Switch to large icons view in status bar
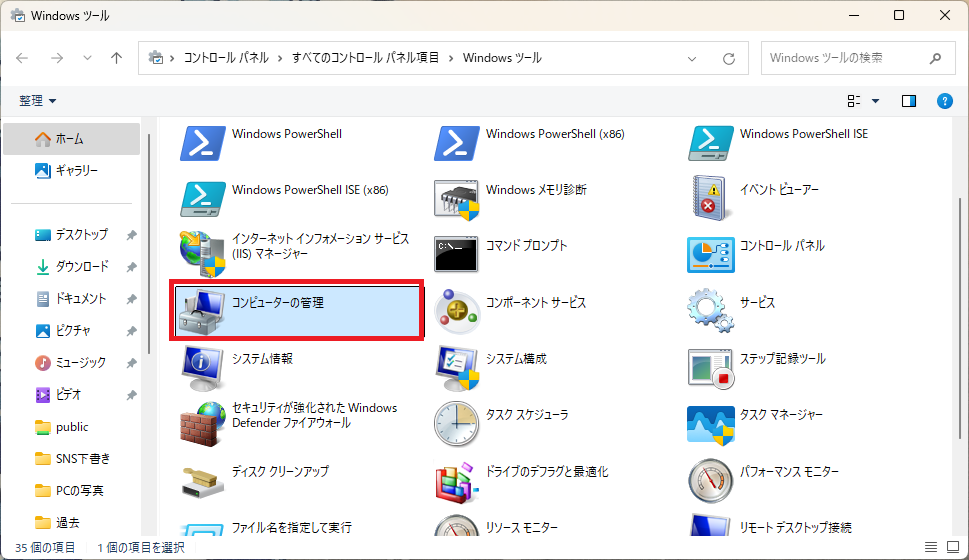This screenshot has height=560, width=969. pos(953,547)
